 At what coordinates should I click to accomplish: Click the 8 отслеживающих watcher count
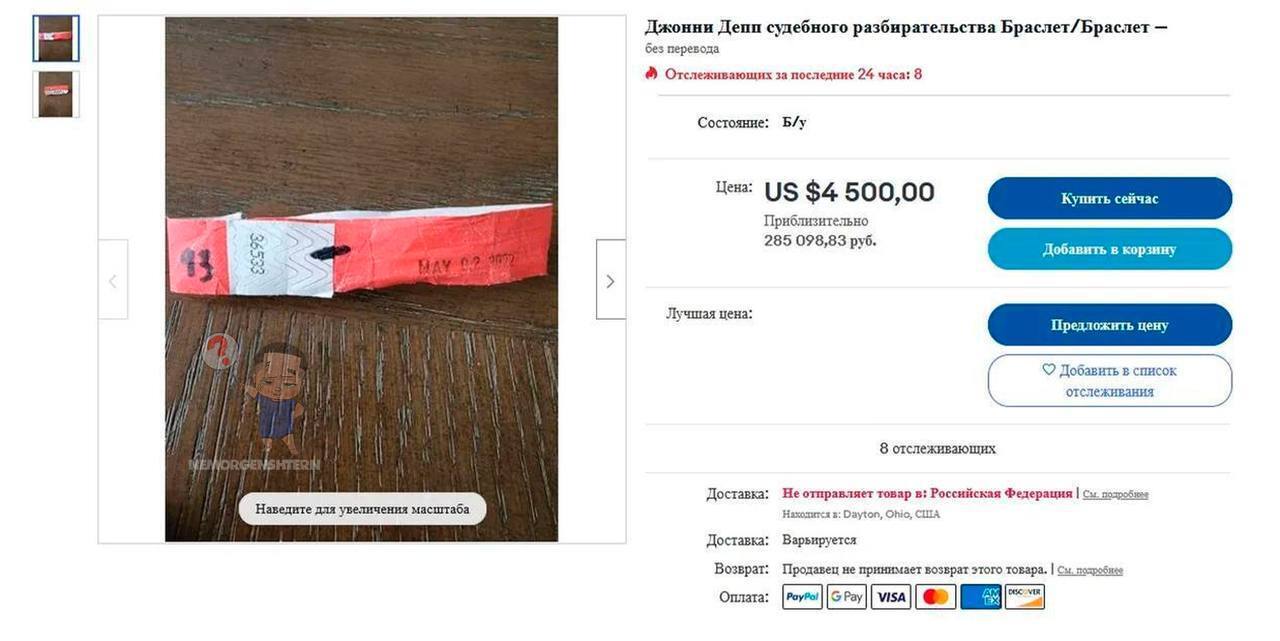937,448
